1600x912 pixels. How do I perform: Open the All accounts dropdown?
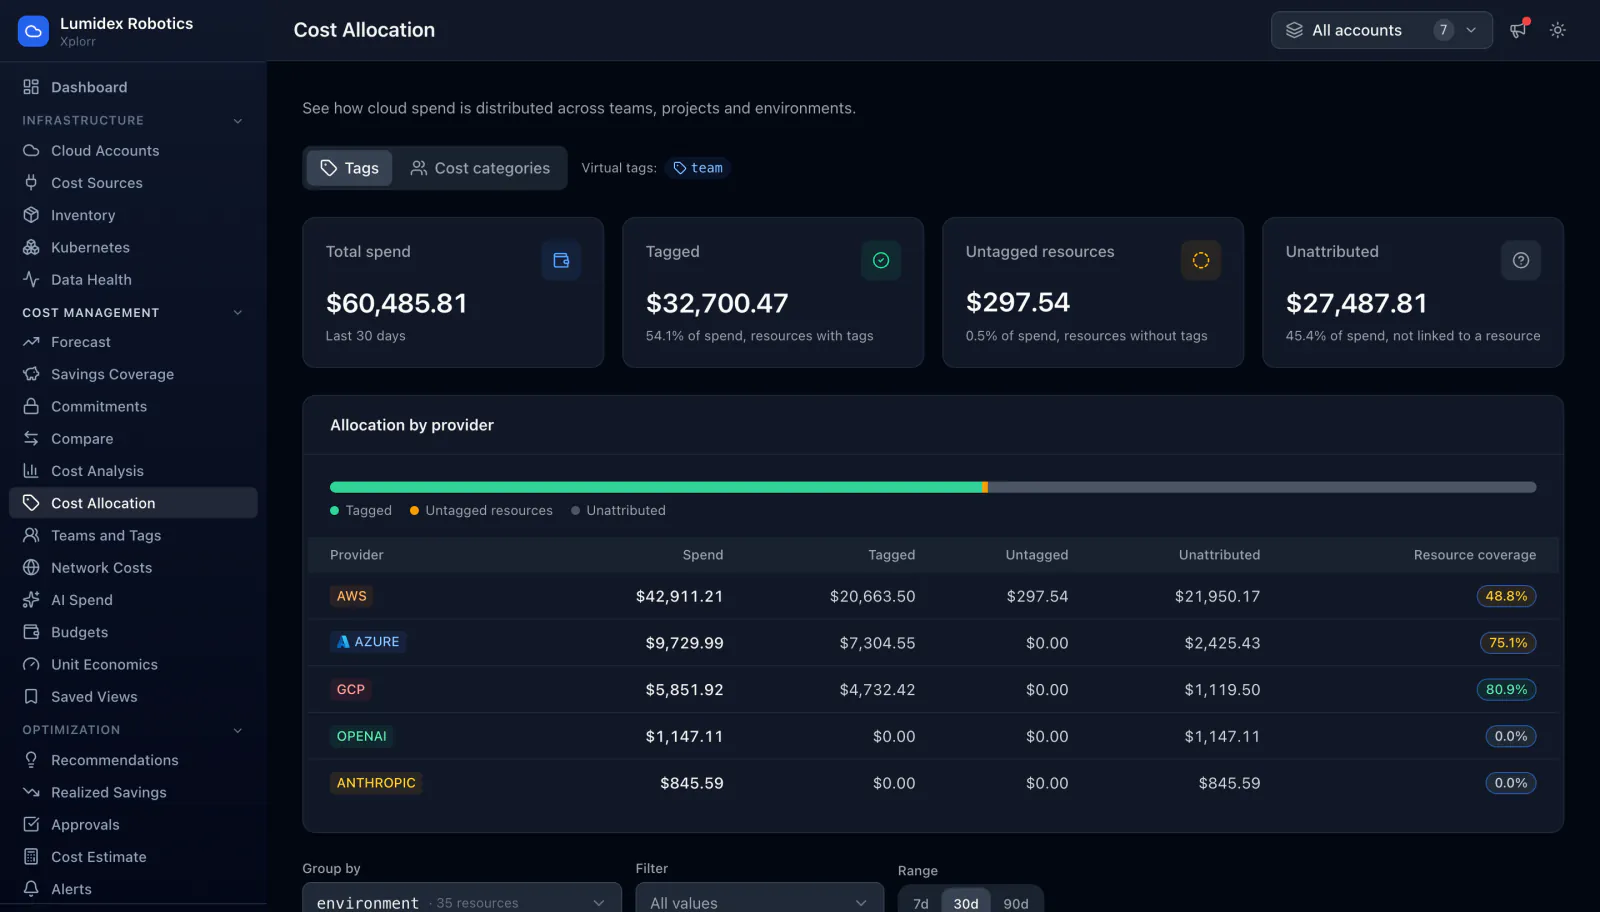tap(1382, 30)
